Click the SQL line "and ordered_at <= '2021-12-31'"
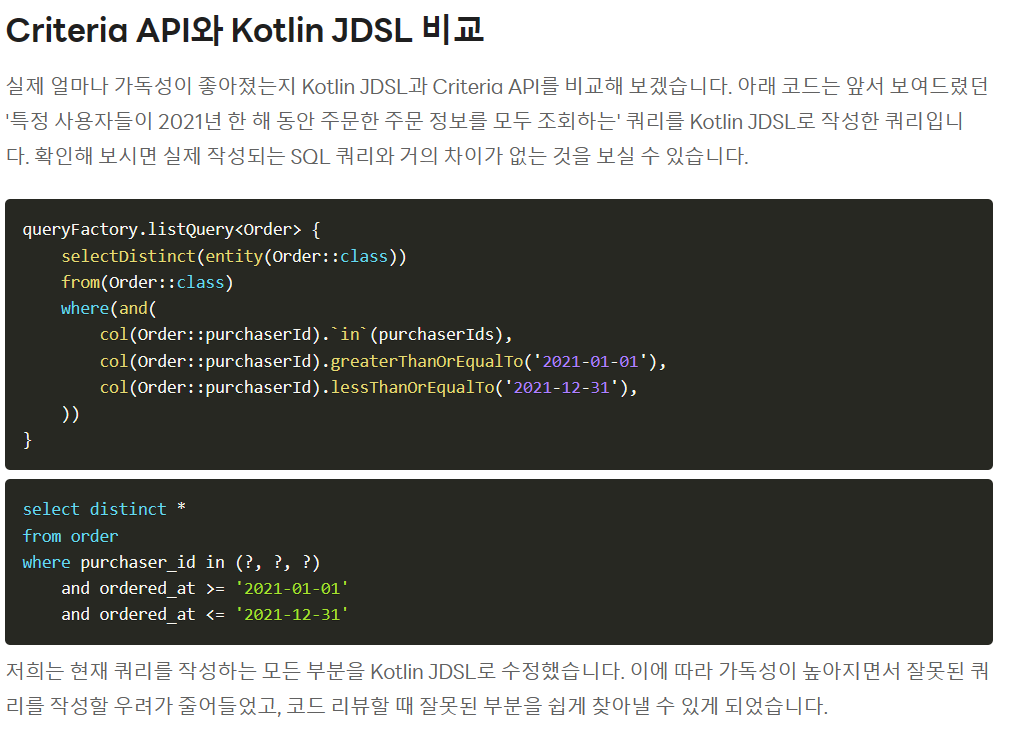The width and height of the screenshot is (1011, 729). click(x=204, y=615)
